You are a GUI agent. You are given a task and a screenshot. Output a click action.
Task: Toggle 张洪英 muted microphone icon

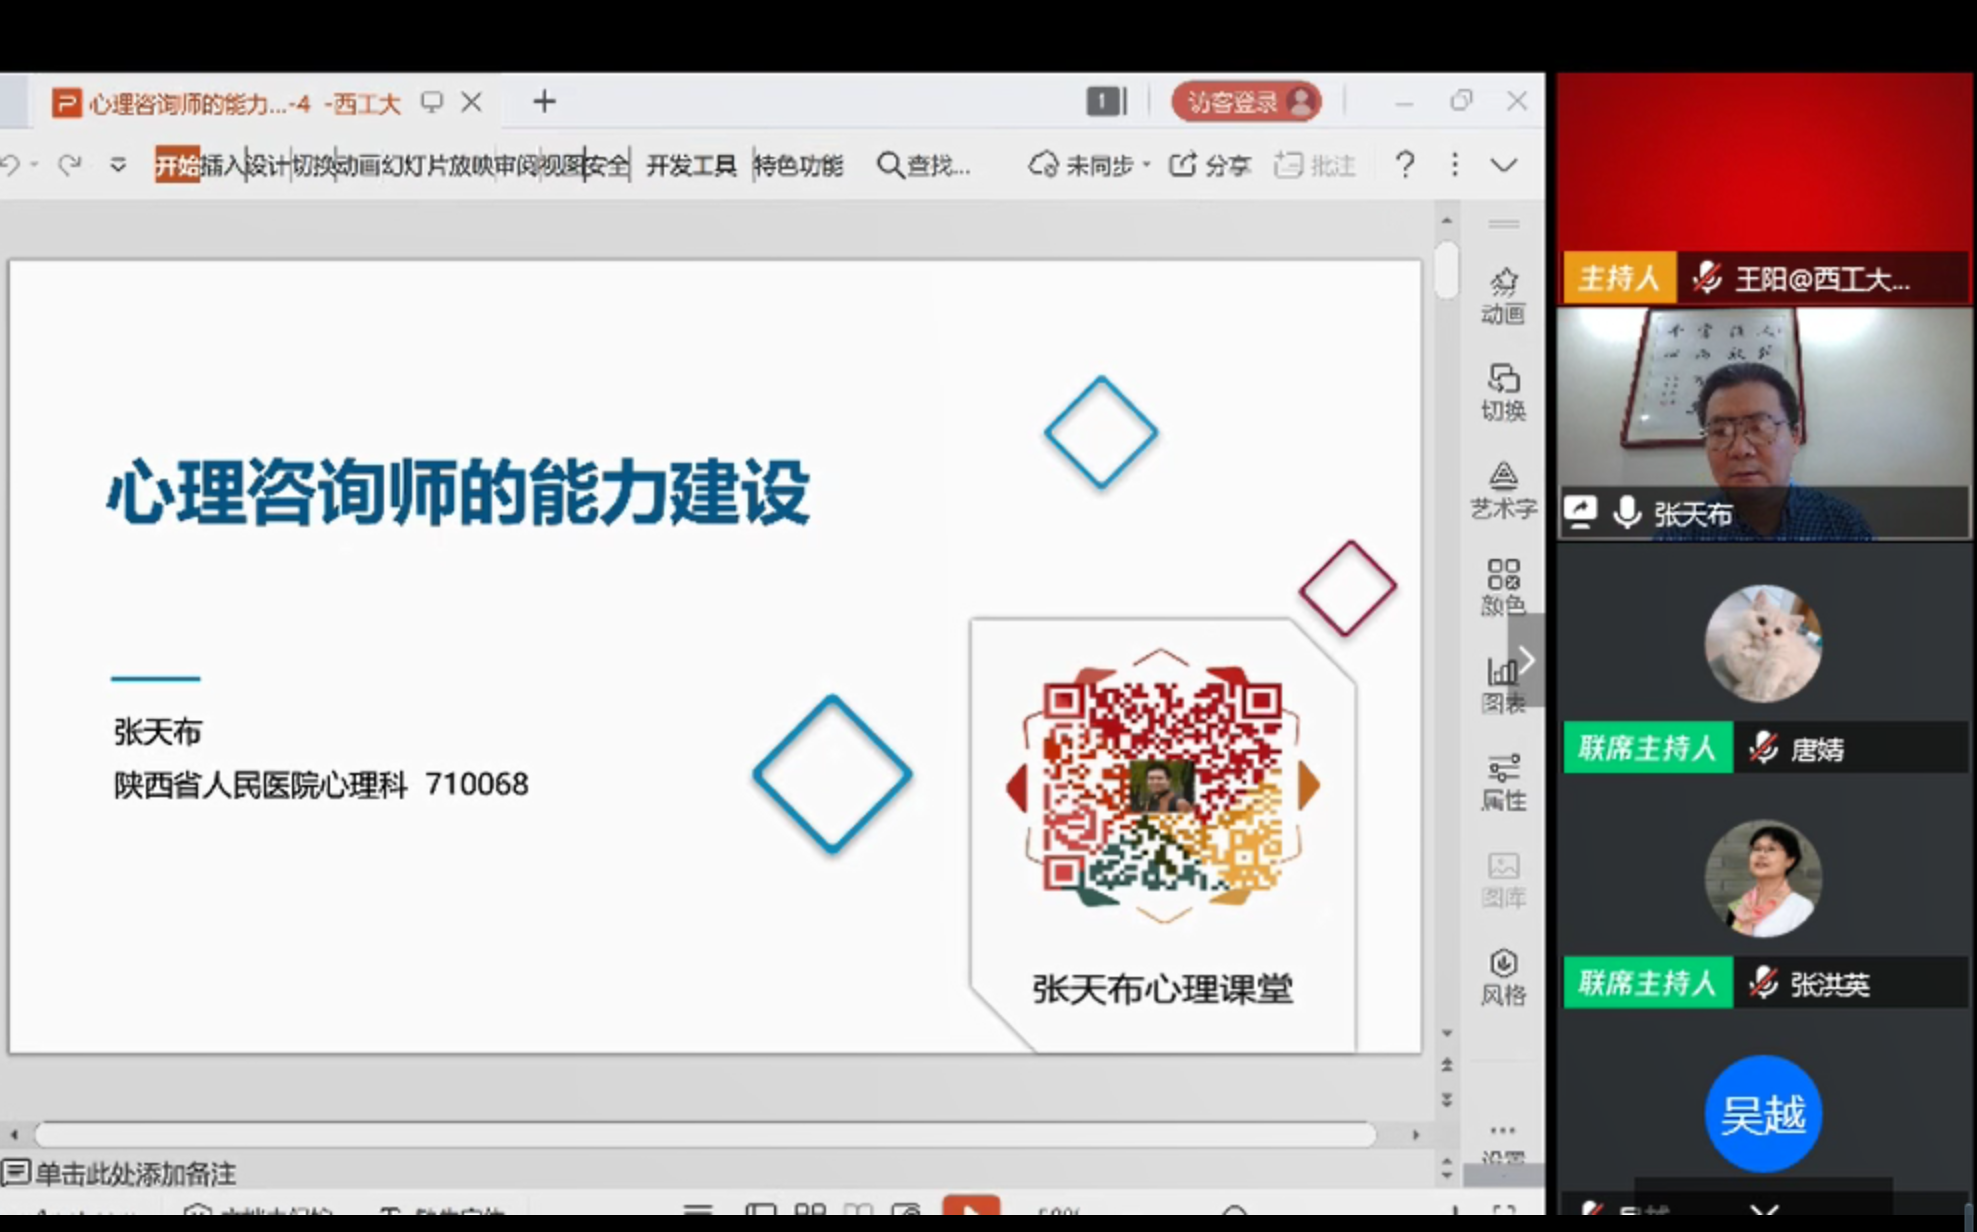pos(1764,983)
